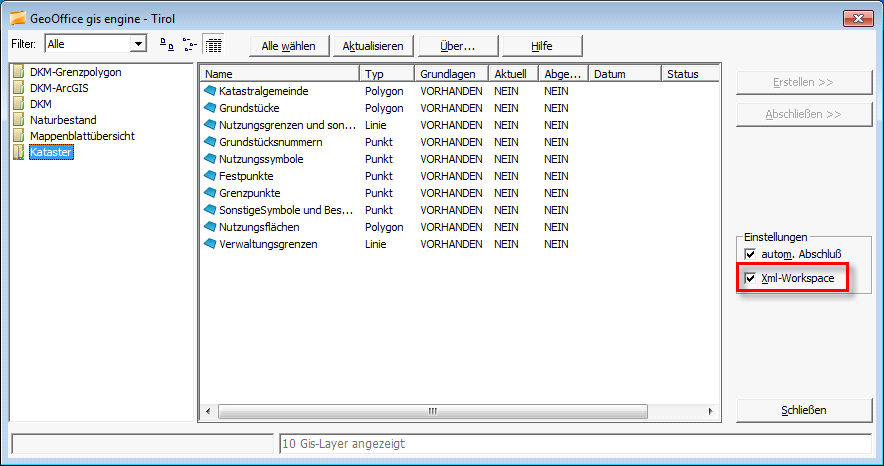Select Mappenblattübersicht in the tree
The width and height of the screenshot is (884, 466).
click(81, 136)
